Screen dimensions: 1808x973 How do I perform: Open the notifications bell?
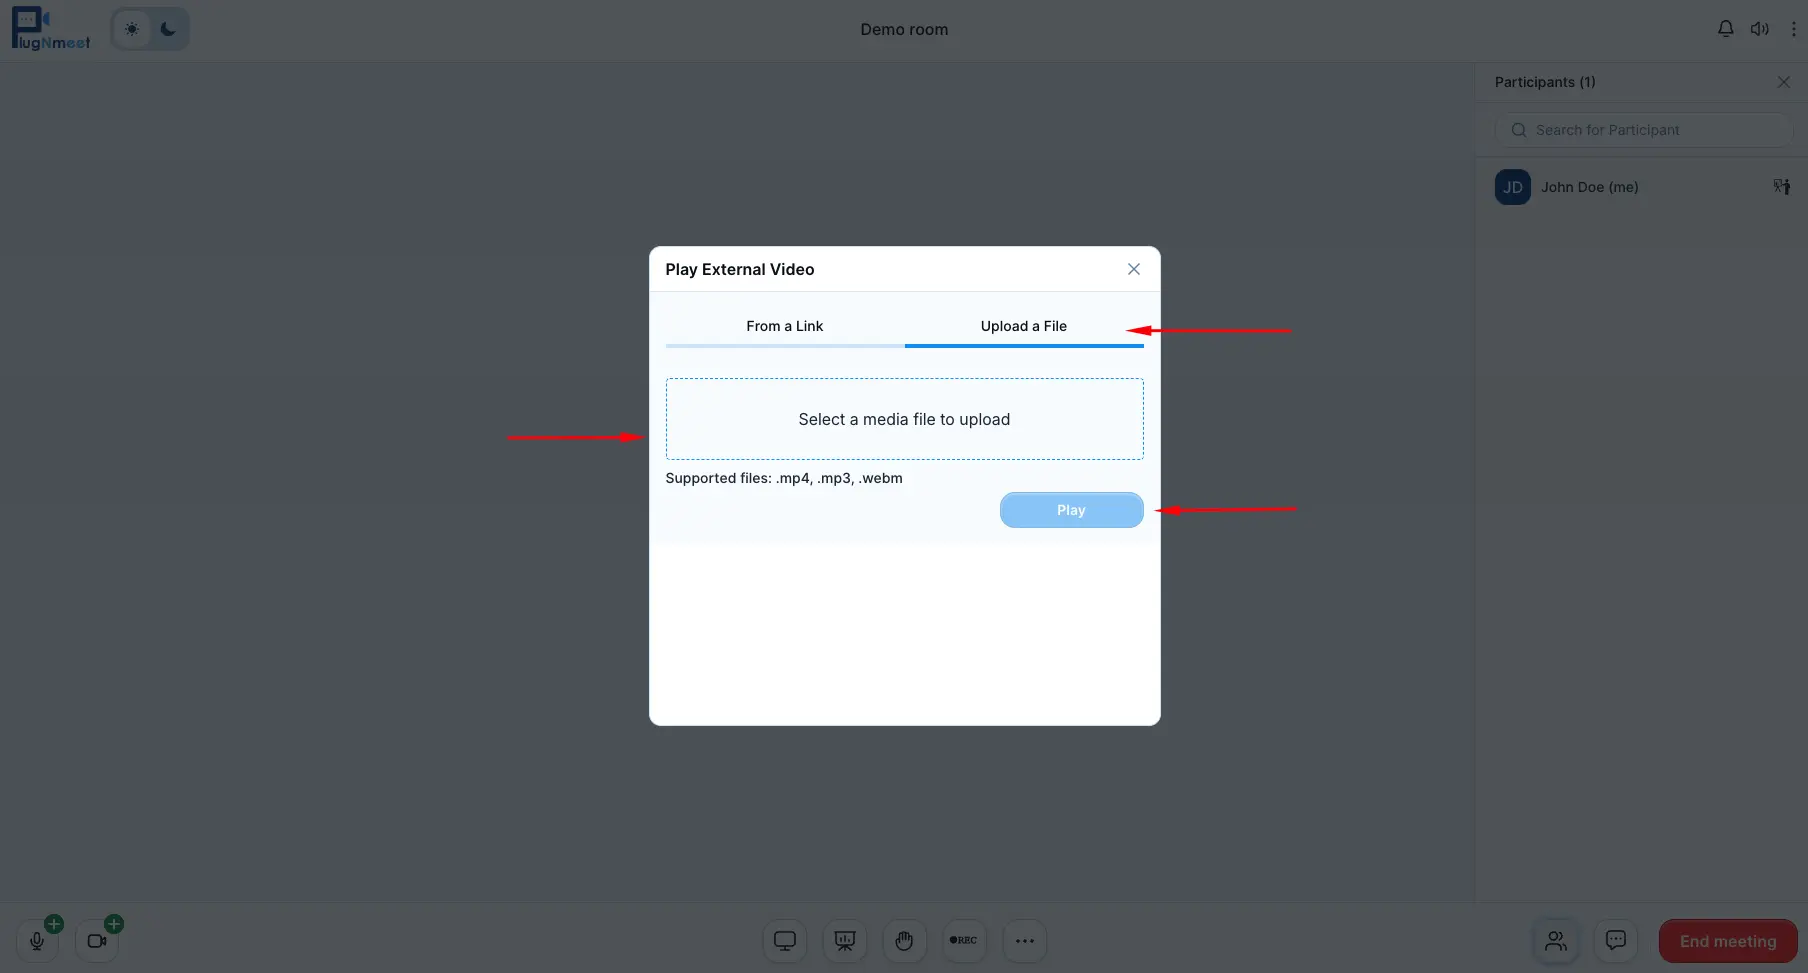tap(1725, 28)
